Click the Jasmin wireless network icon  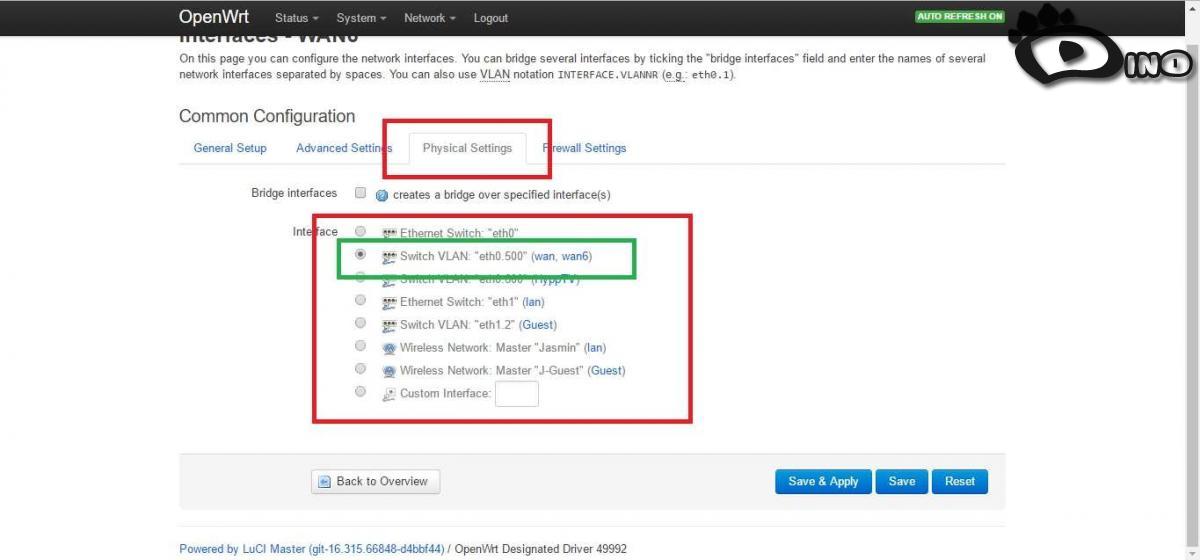coord(390,349)
